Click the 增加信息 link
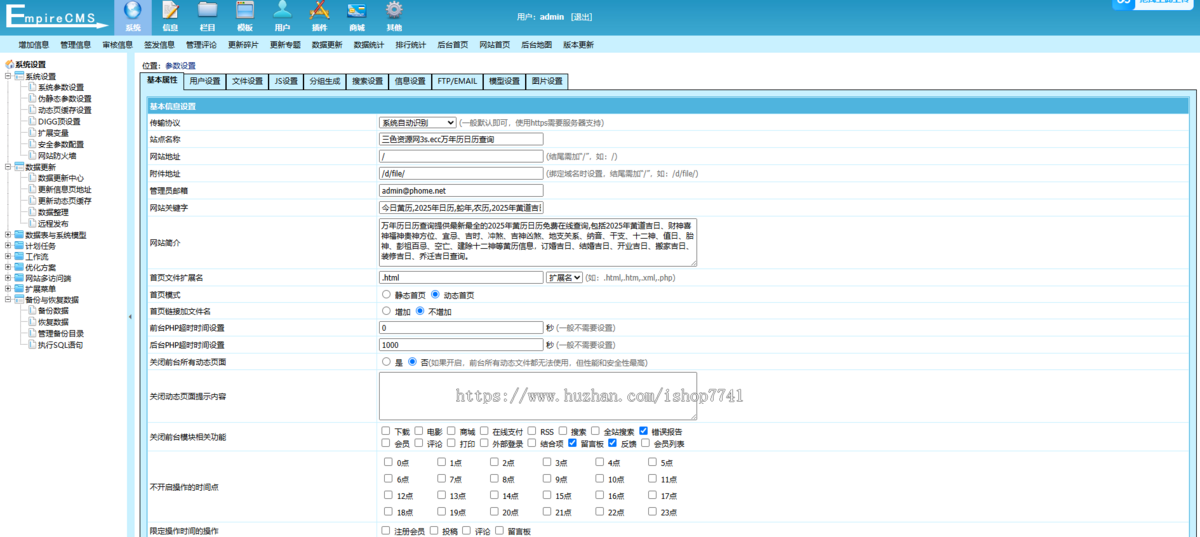The image size is (1200, 537). tap(33, 45)
